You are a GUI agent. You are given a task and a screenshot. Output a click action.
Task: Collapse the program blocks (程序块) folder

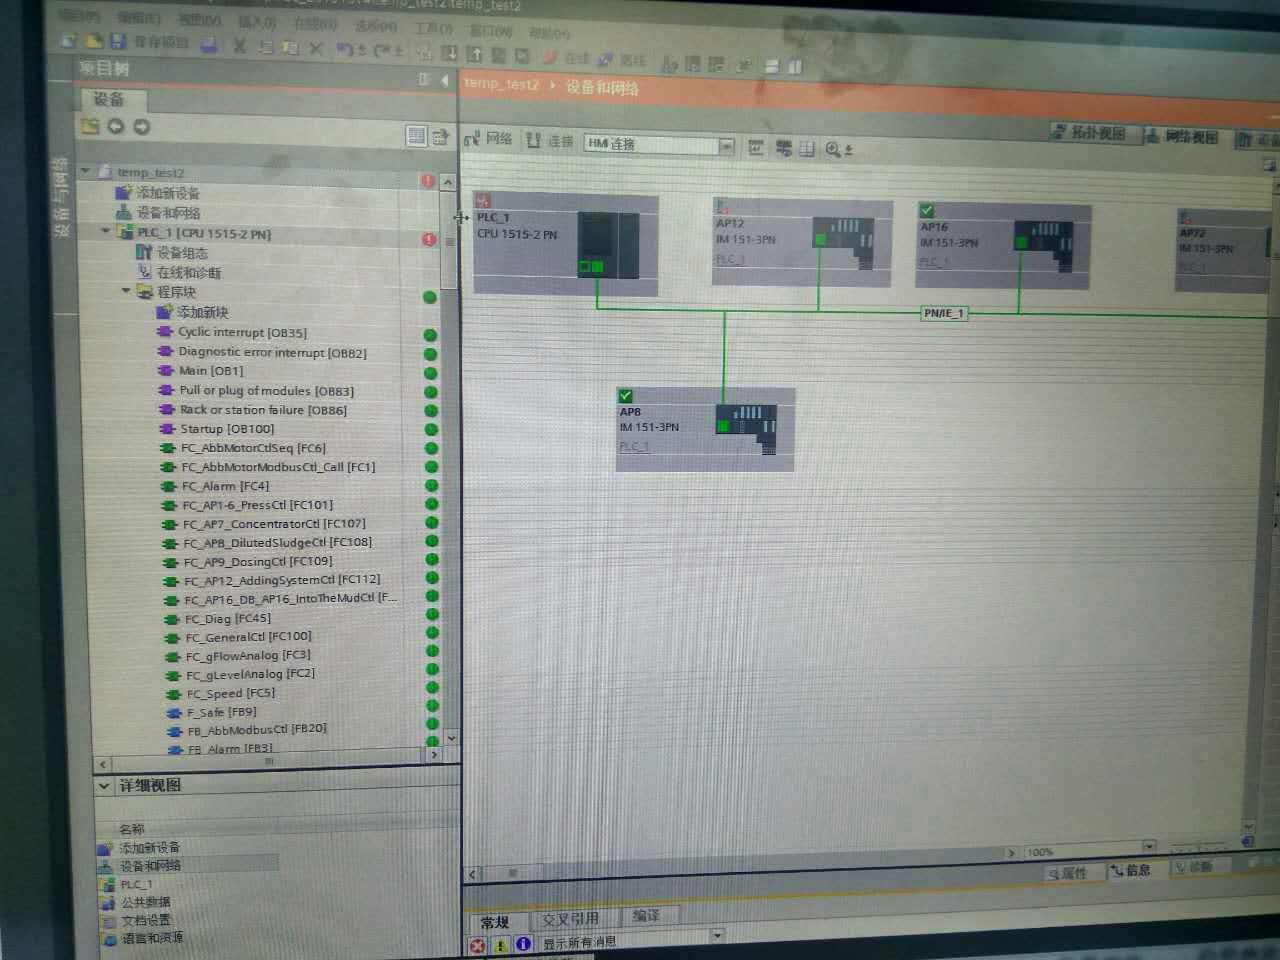coord(127,291)
